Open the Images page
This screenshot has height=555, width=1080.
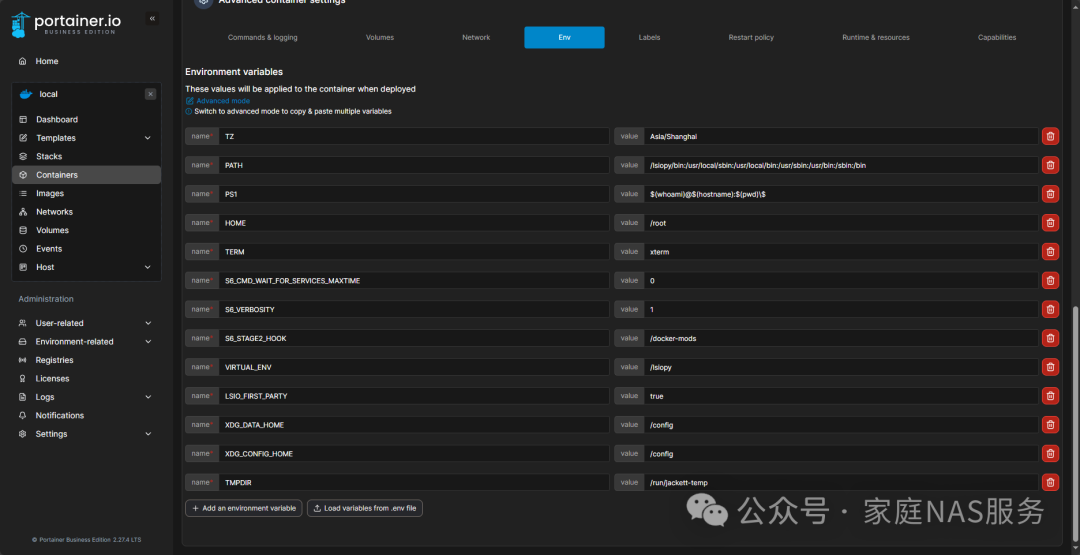[50, 193]
